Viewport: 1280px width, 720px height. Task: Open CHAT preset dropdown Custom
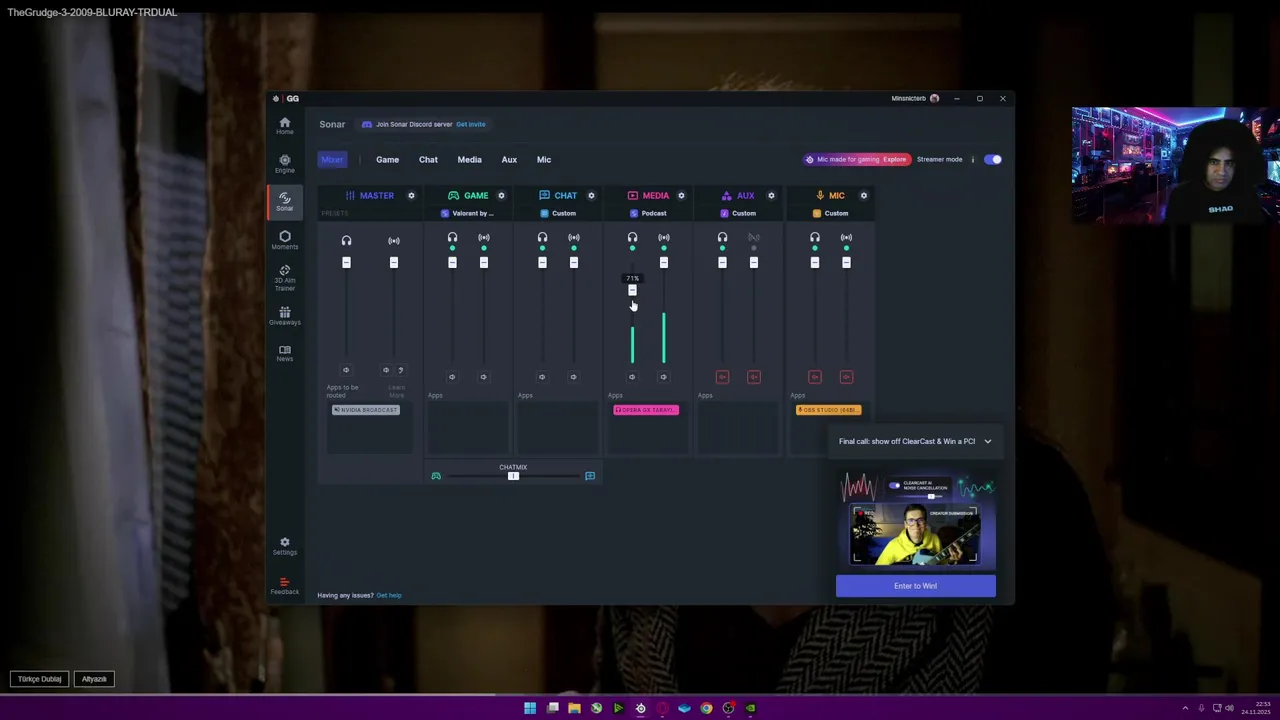point(558,213)
